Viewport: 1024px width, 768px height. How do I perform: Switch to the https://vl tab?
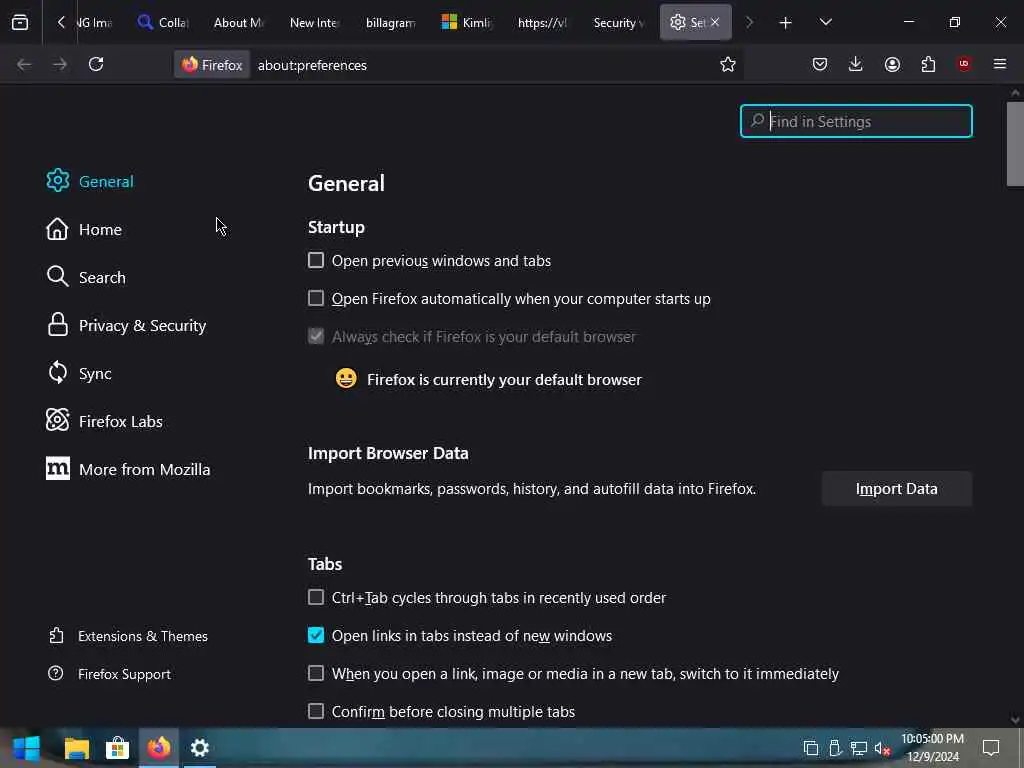[x=543, y=22]
